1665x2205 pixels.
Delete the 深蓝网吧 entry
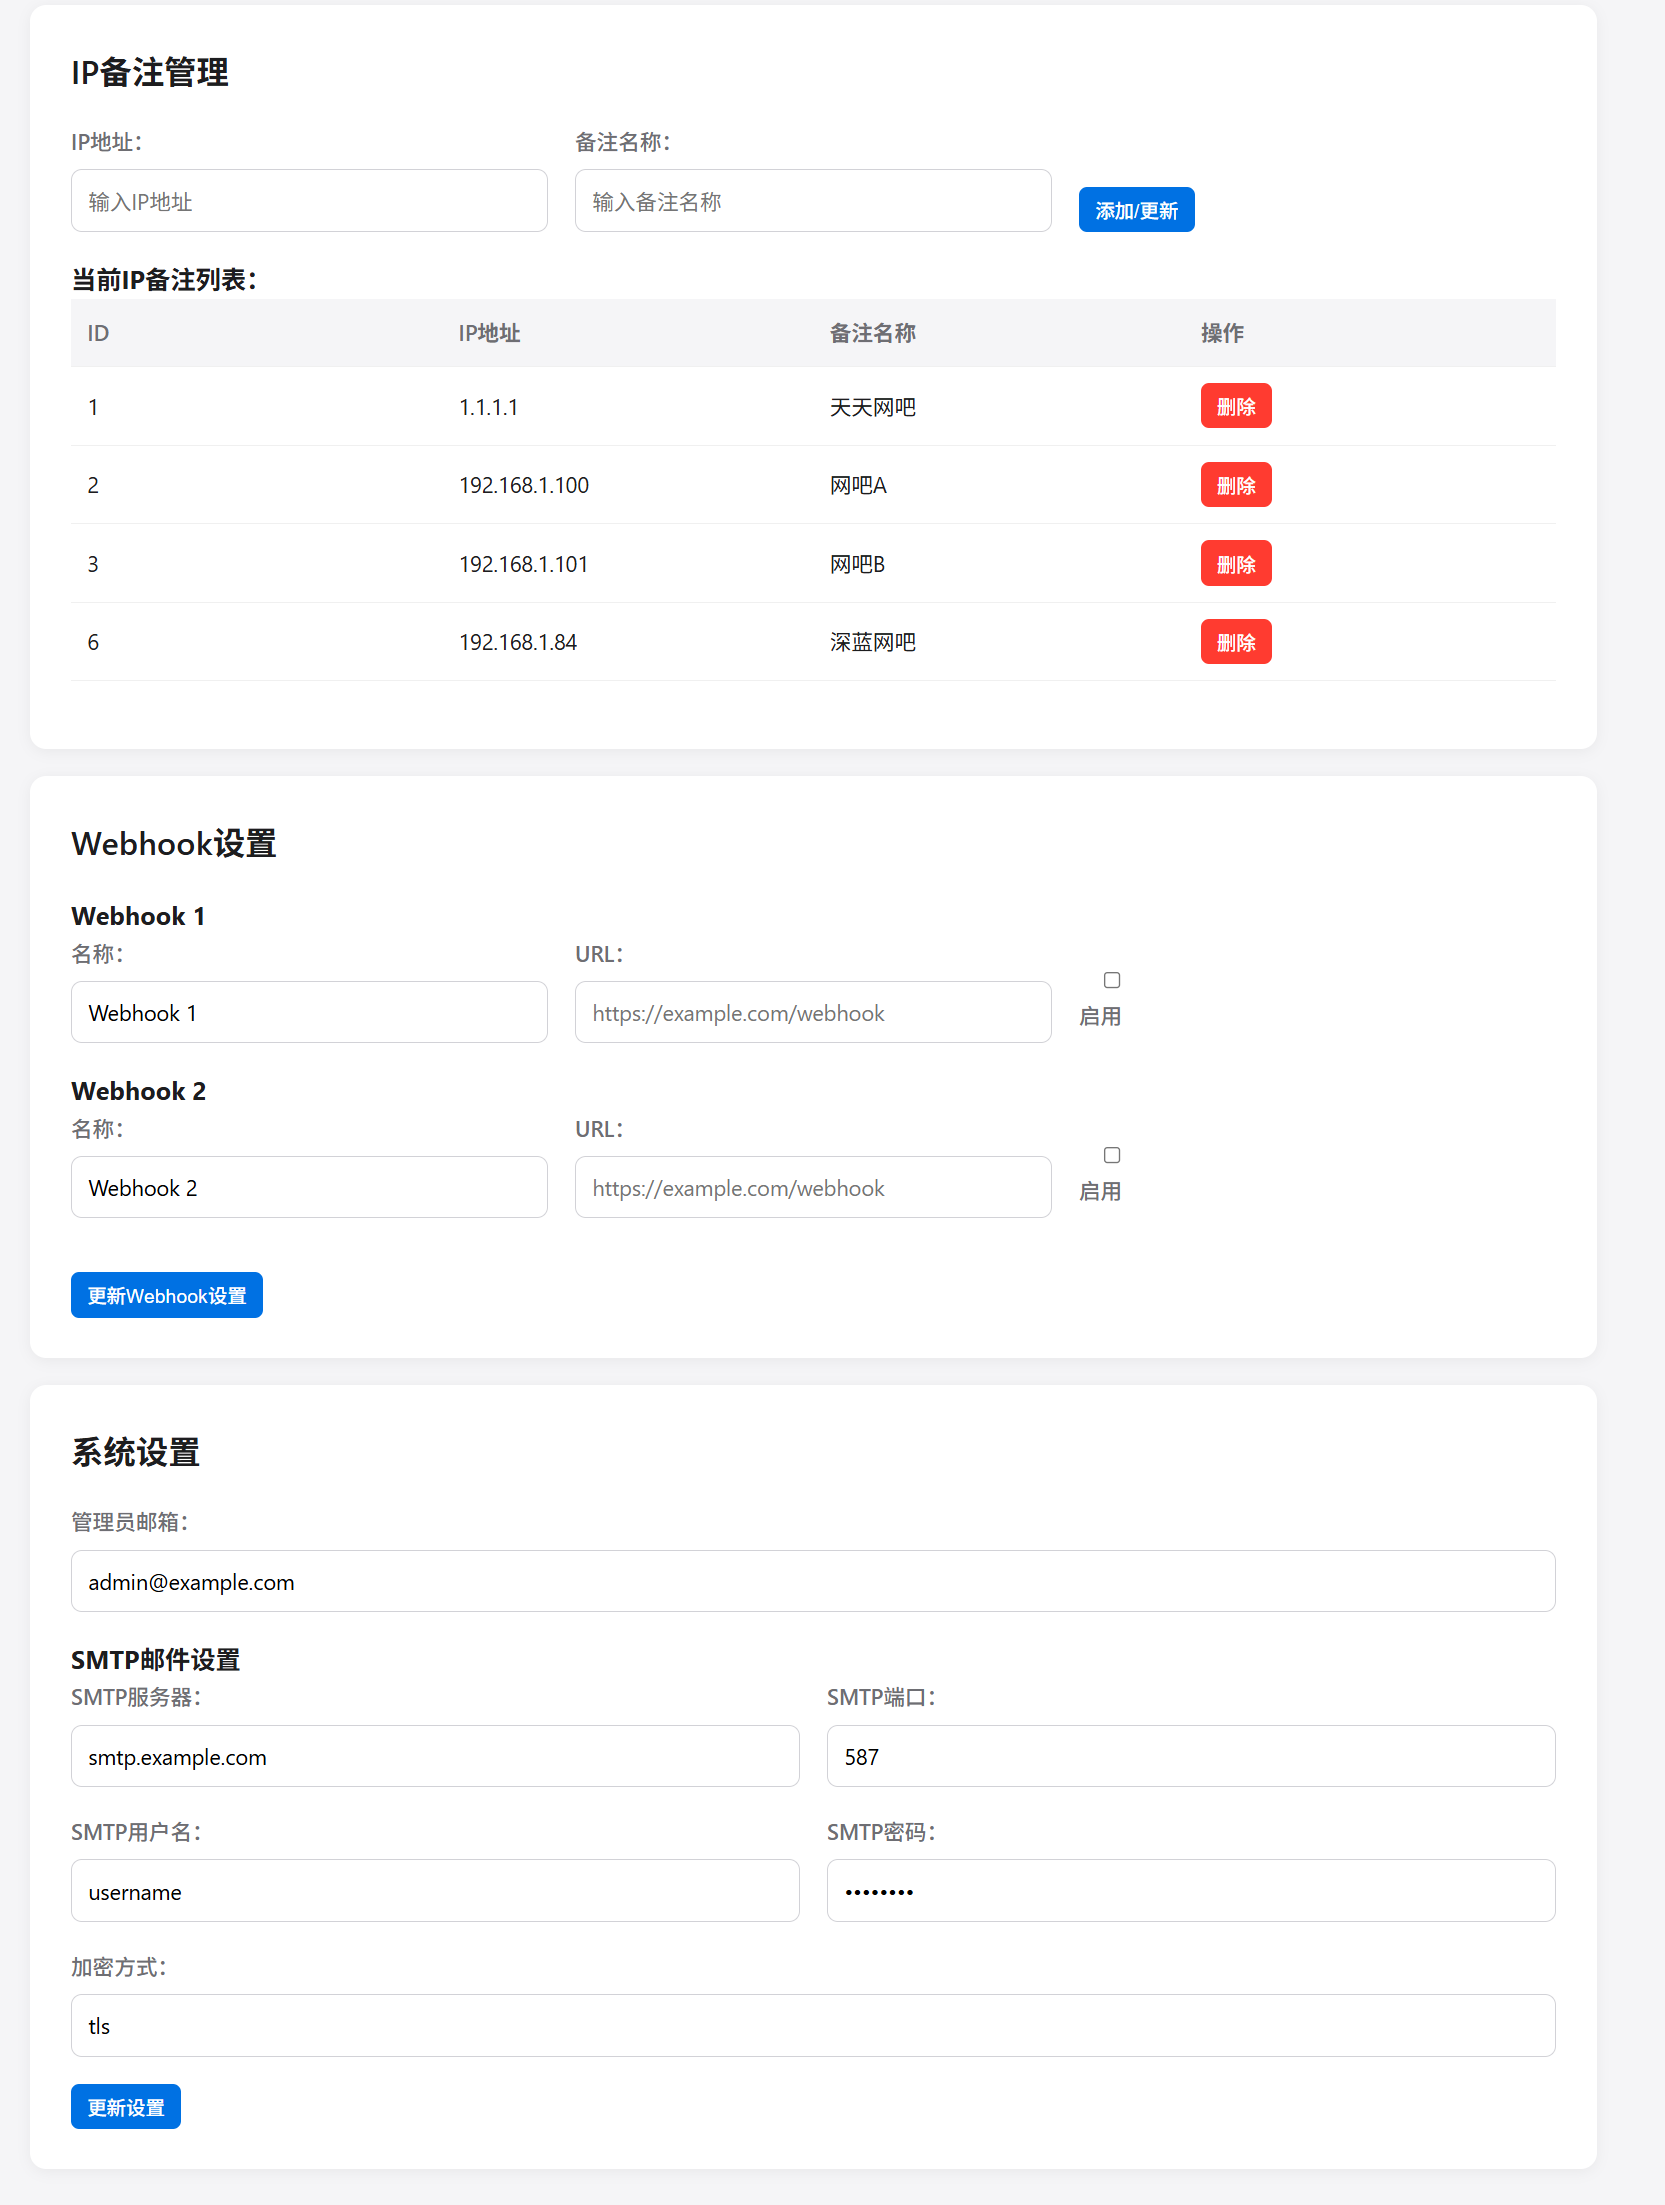click(x=1236, y=641)
